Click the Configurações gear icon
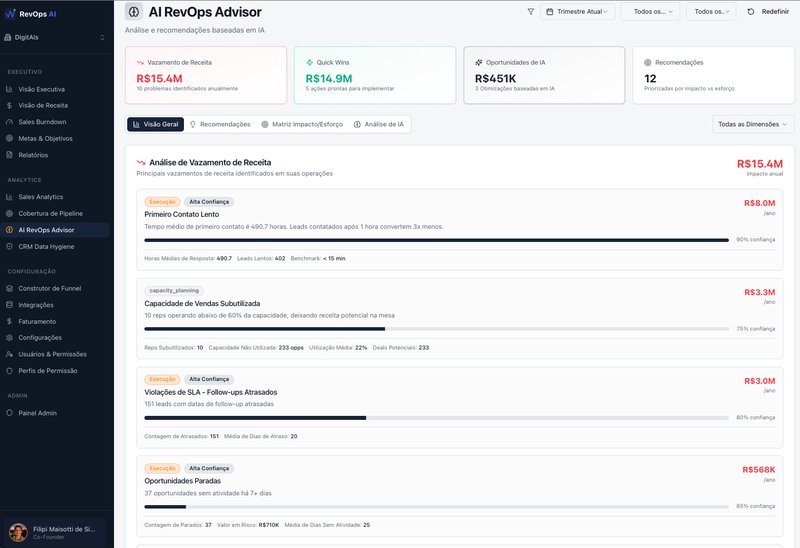 coord(9,338)
